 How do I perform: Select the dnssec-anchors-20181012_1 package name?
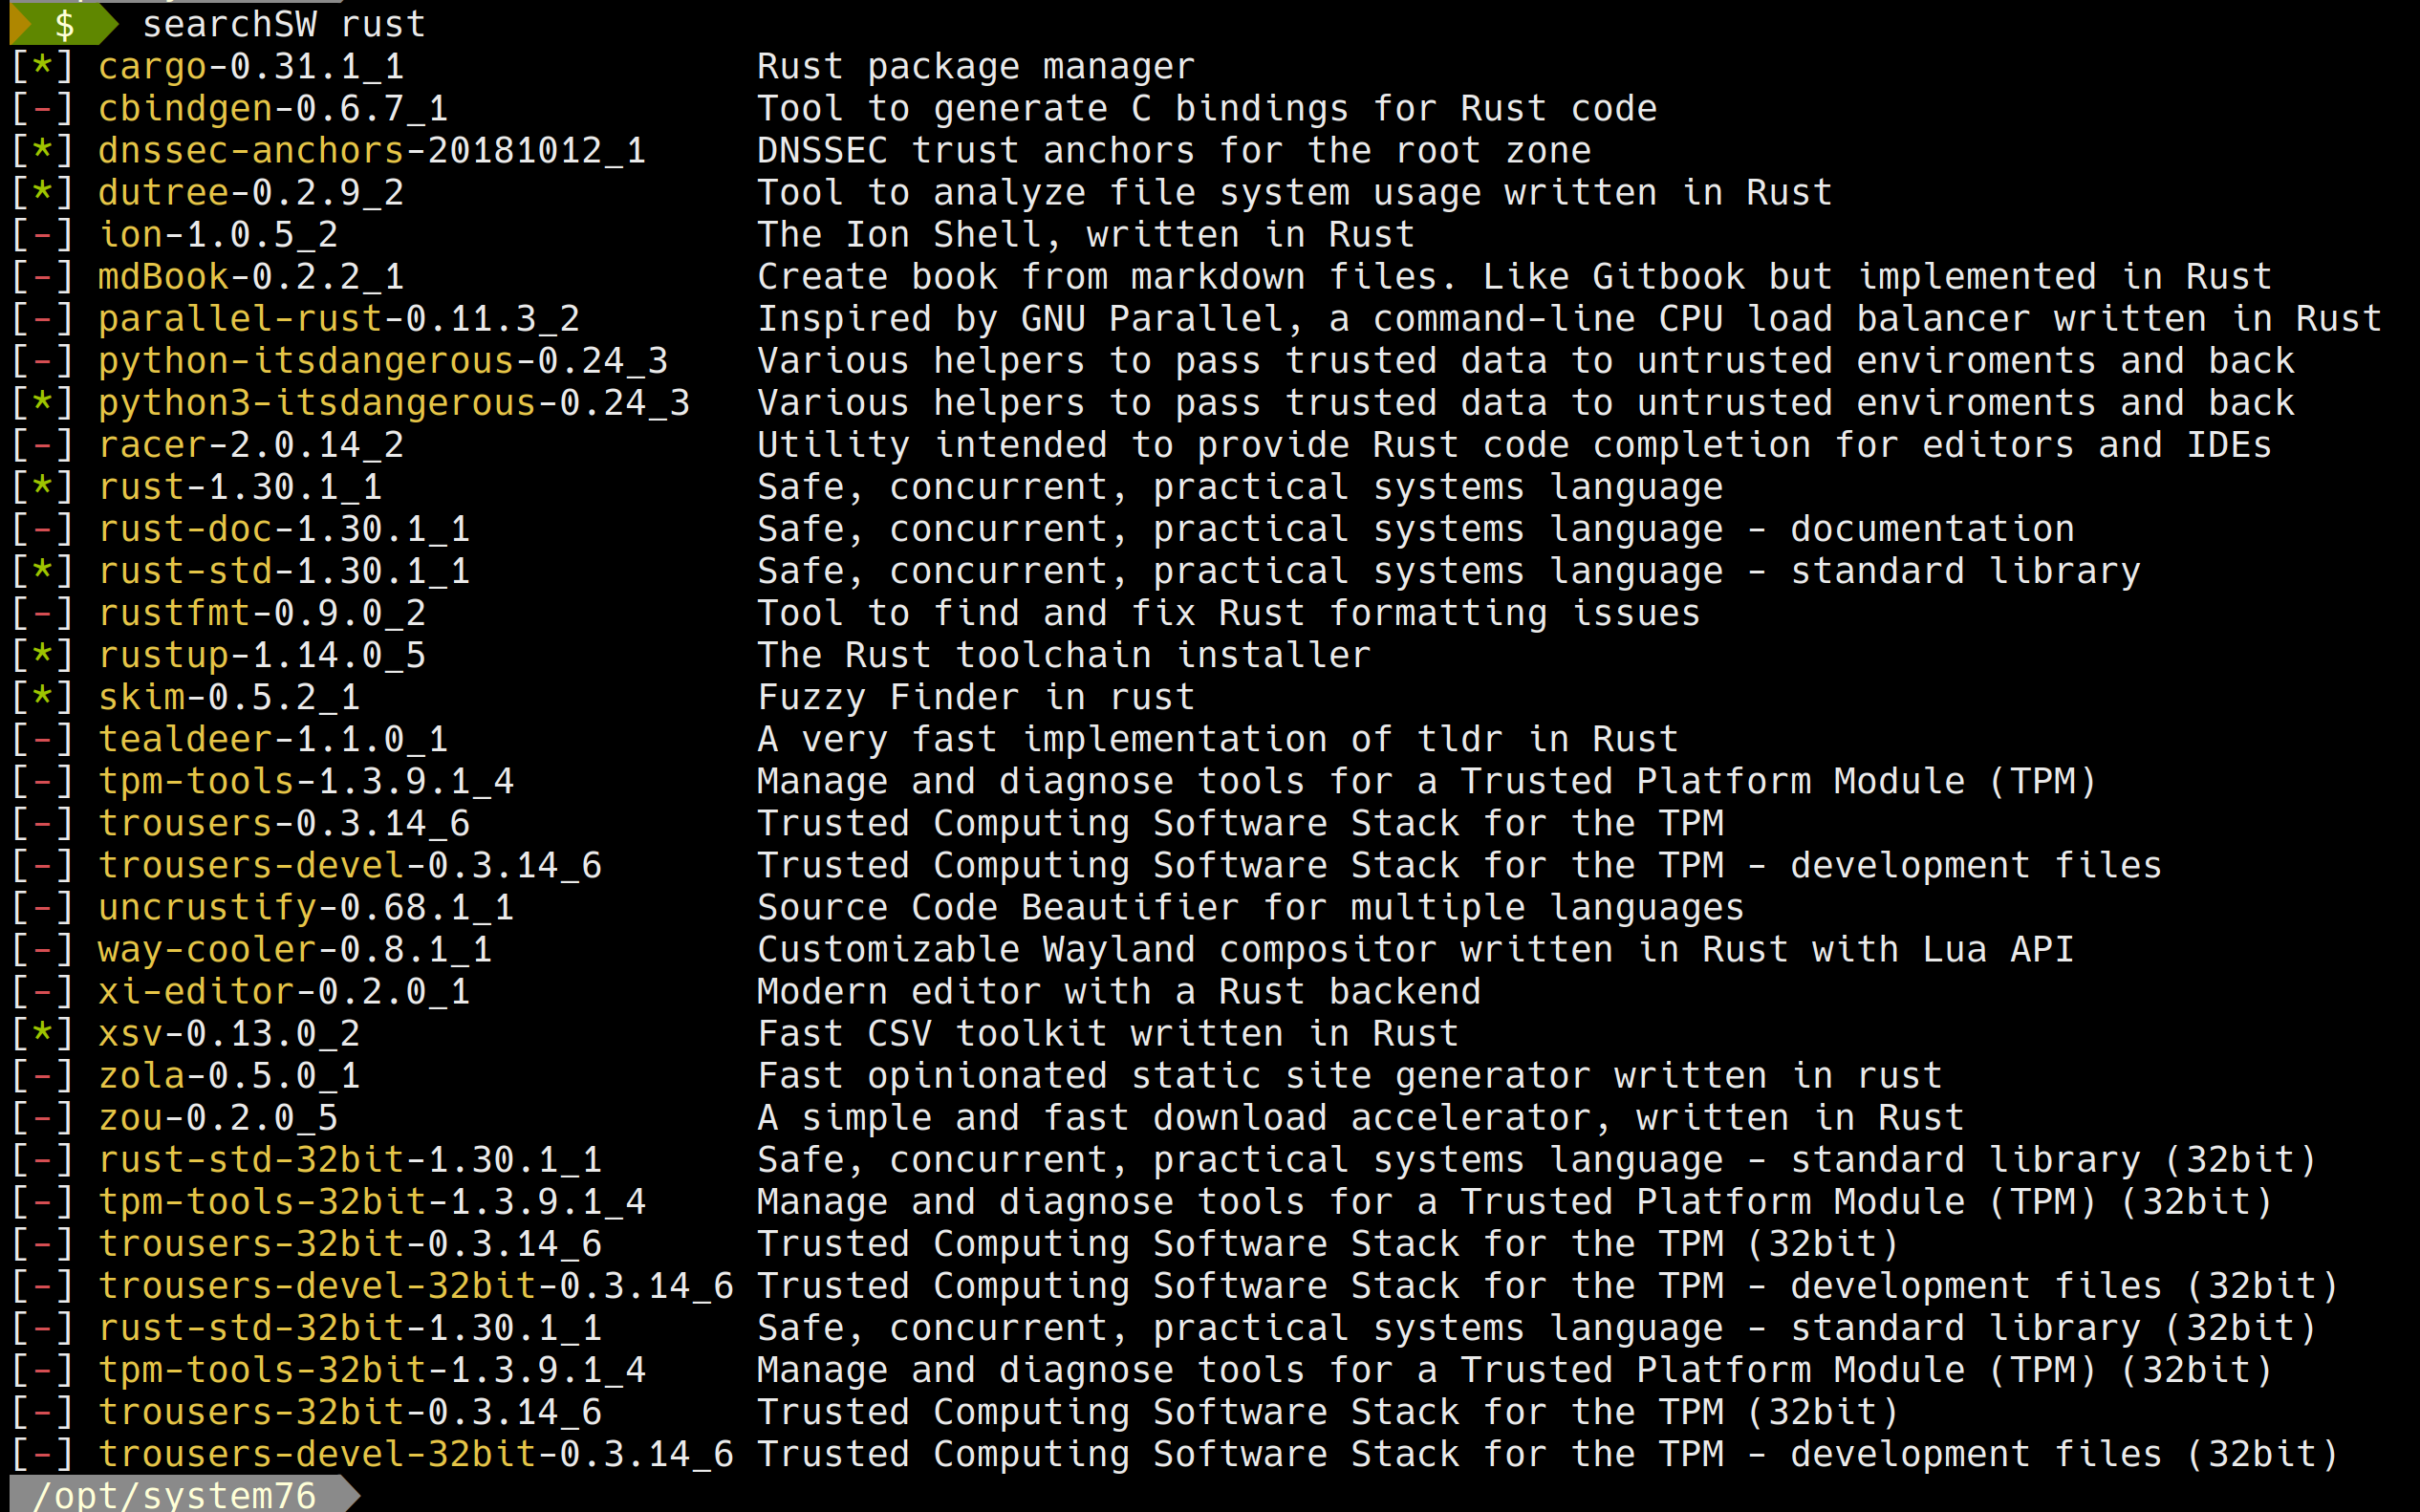[x=372, y=151]
